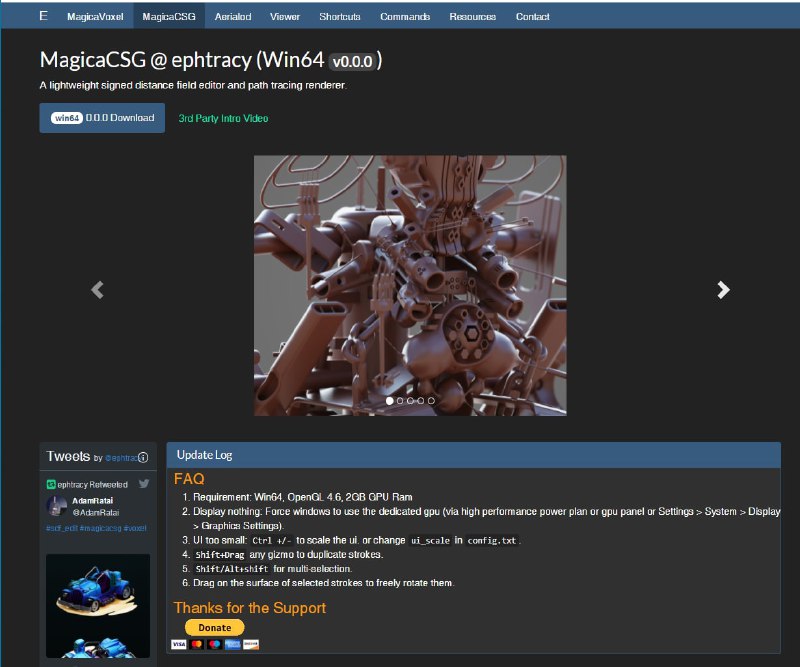Open the @ephtracy Twitter handle link
The width and height of the screenshot is (800, 667).
121,458
